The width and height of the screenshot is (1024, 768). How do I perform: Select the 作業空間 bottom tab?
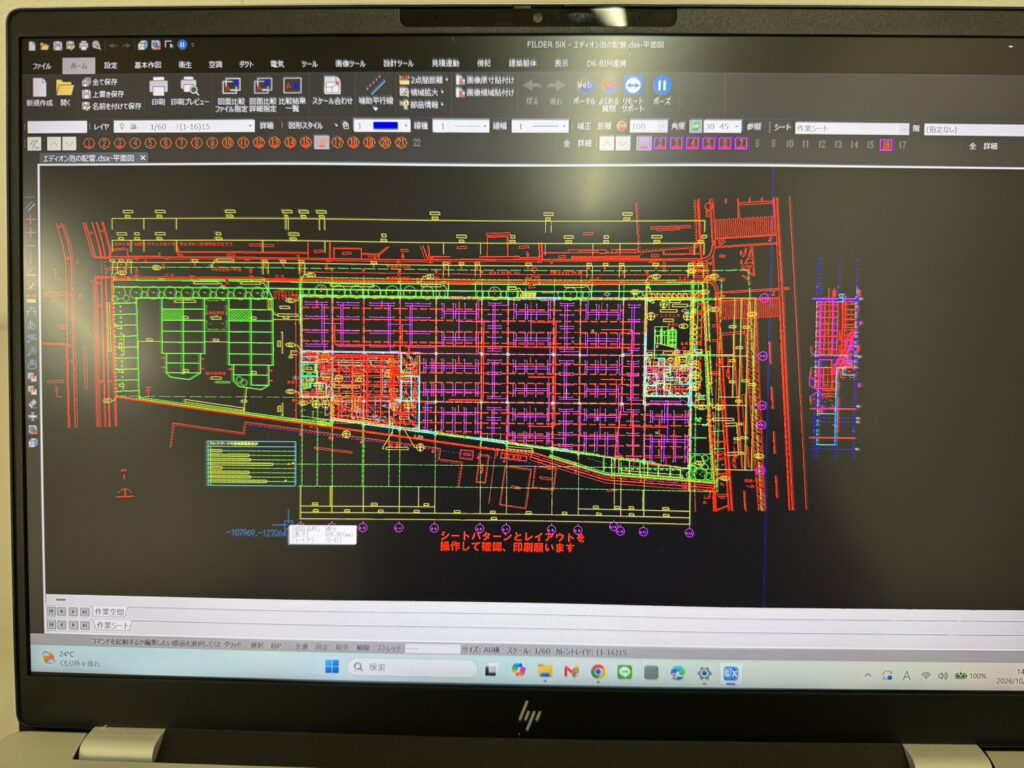(109, 612)
